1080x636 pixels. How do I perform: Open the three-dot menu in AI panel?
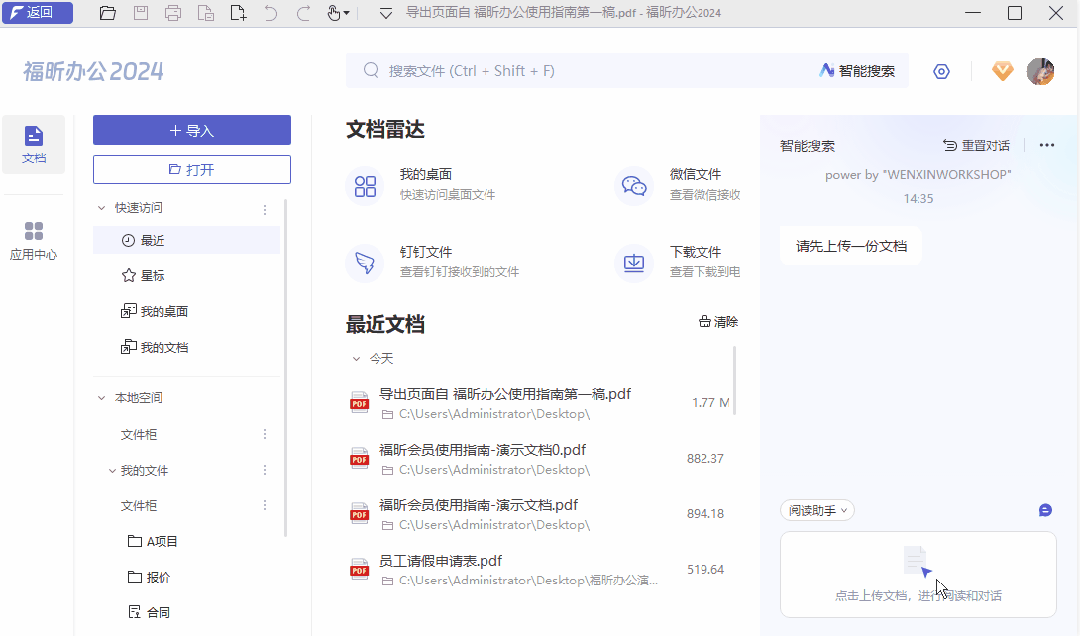(1046, 144)
